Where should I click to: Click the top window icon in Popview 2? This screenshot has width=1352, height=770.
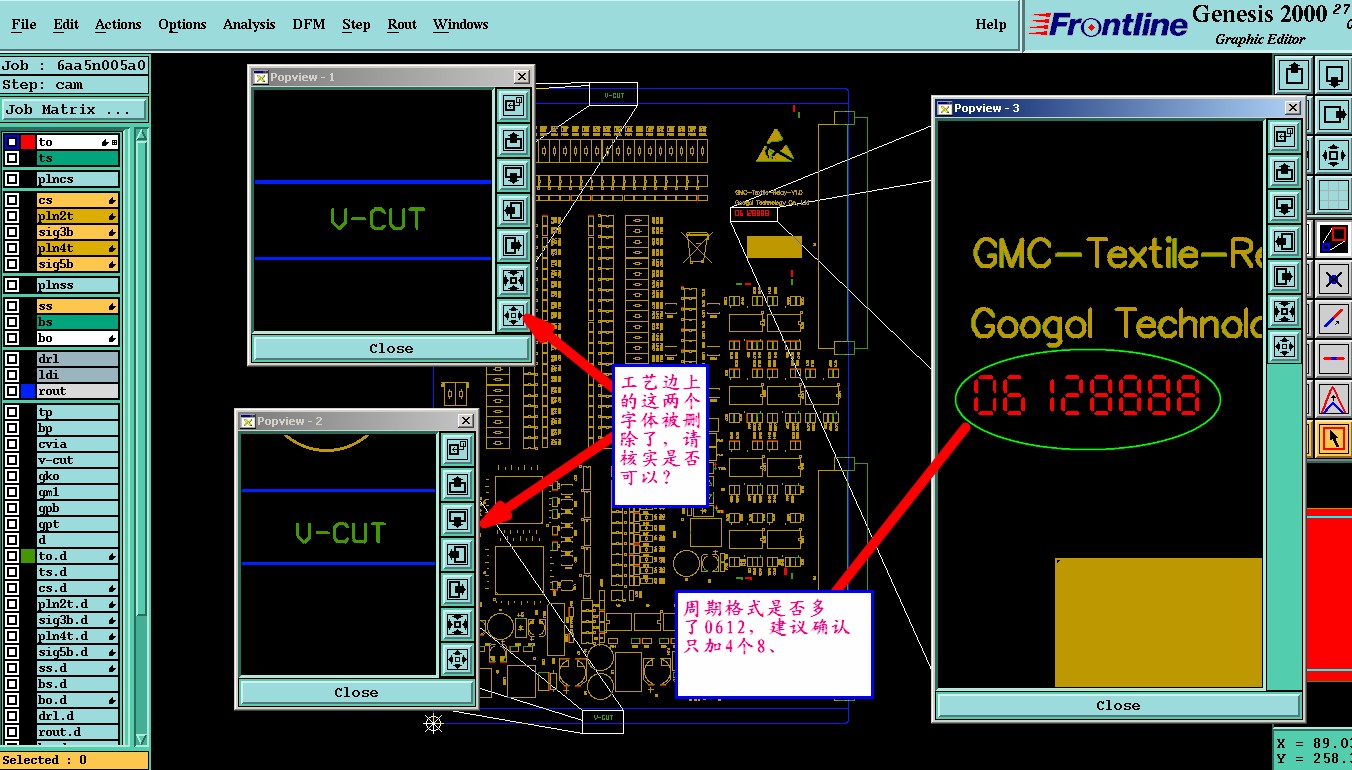pos(457,449)
